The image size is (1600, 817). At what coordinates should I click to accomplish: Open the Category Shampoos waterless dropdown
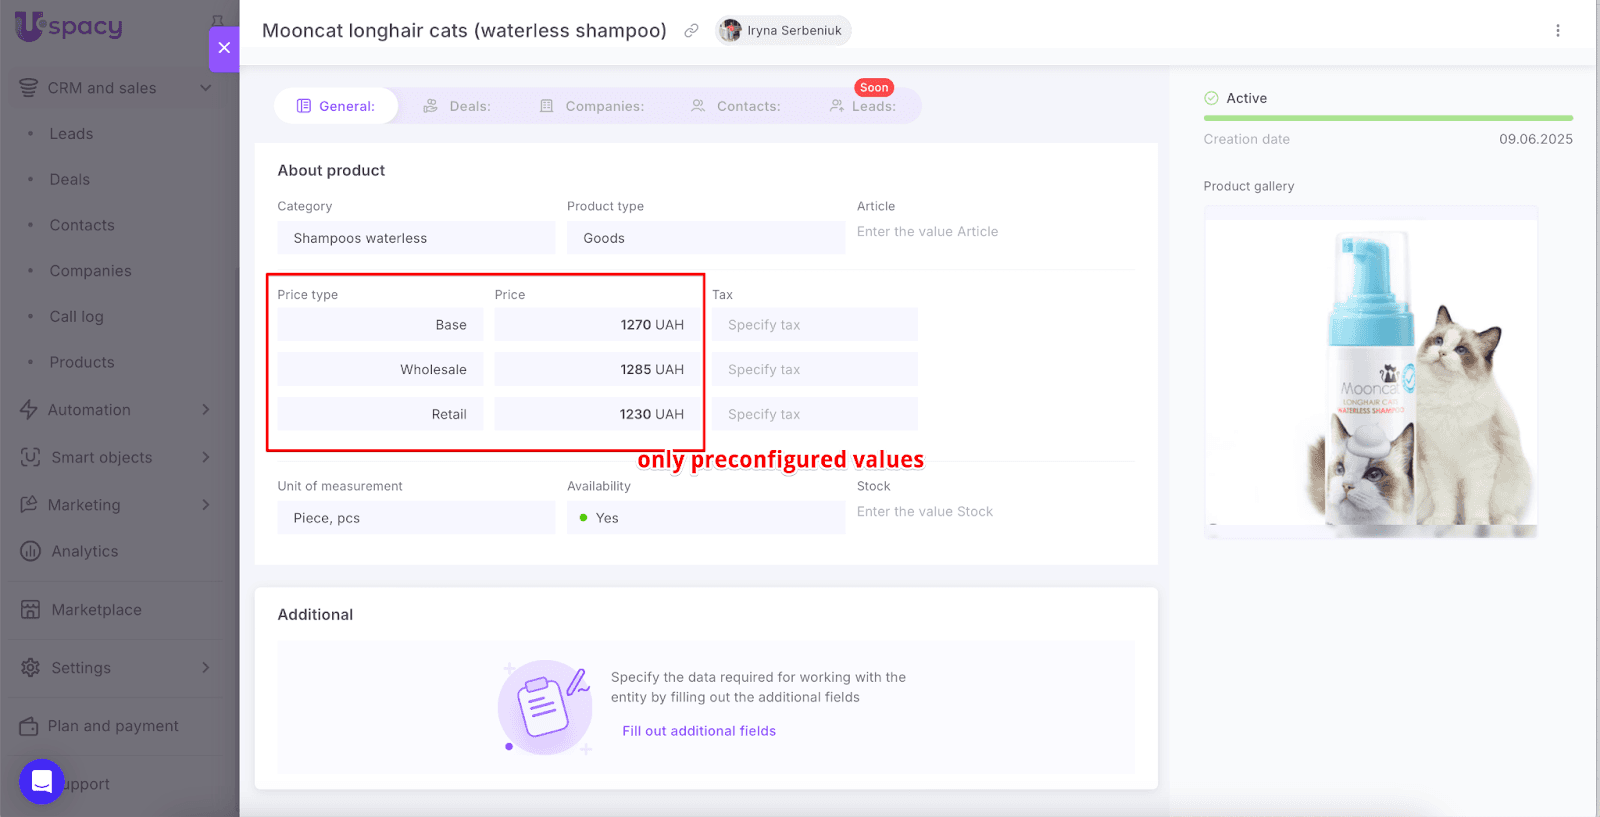(415, 238)
